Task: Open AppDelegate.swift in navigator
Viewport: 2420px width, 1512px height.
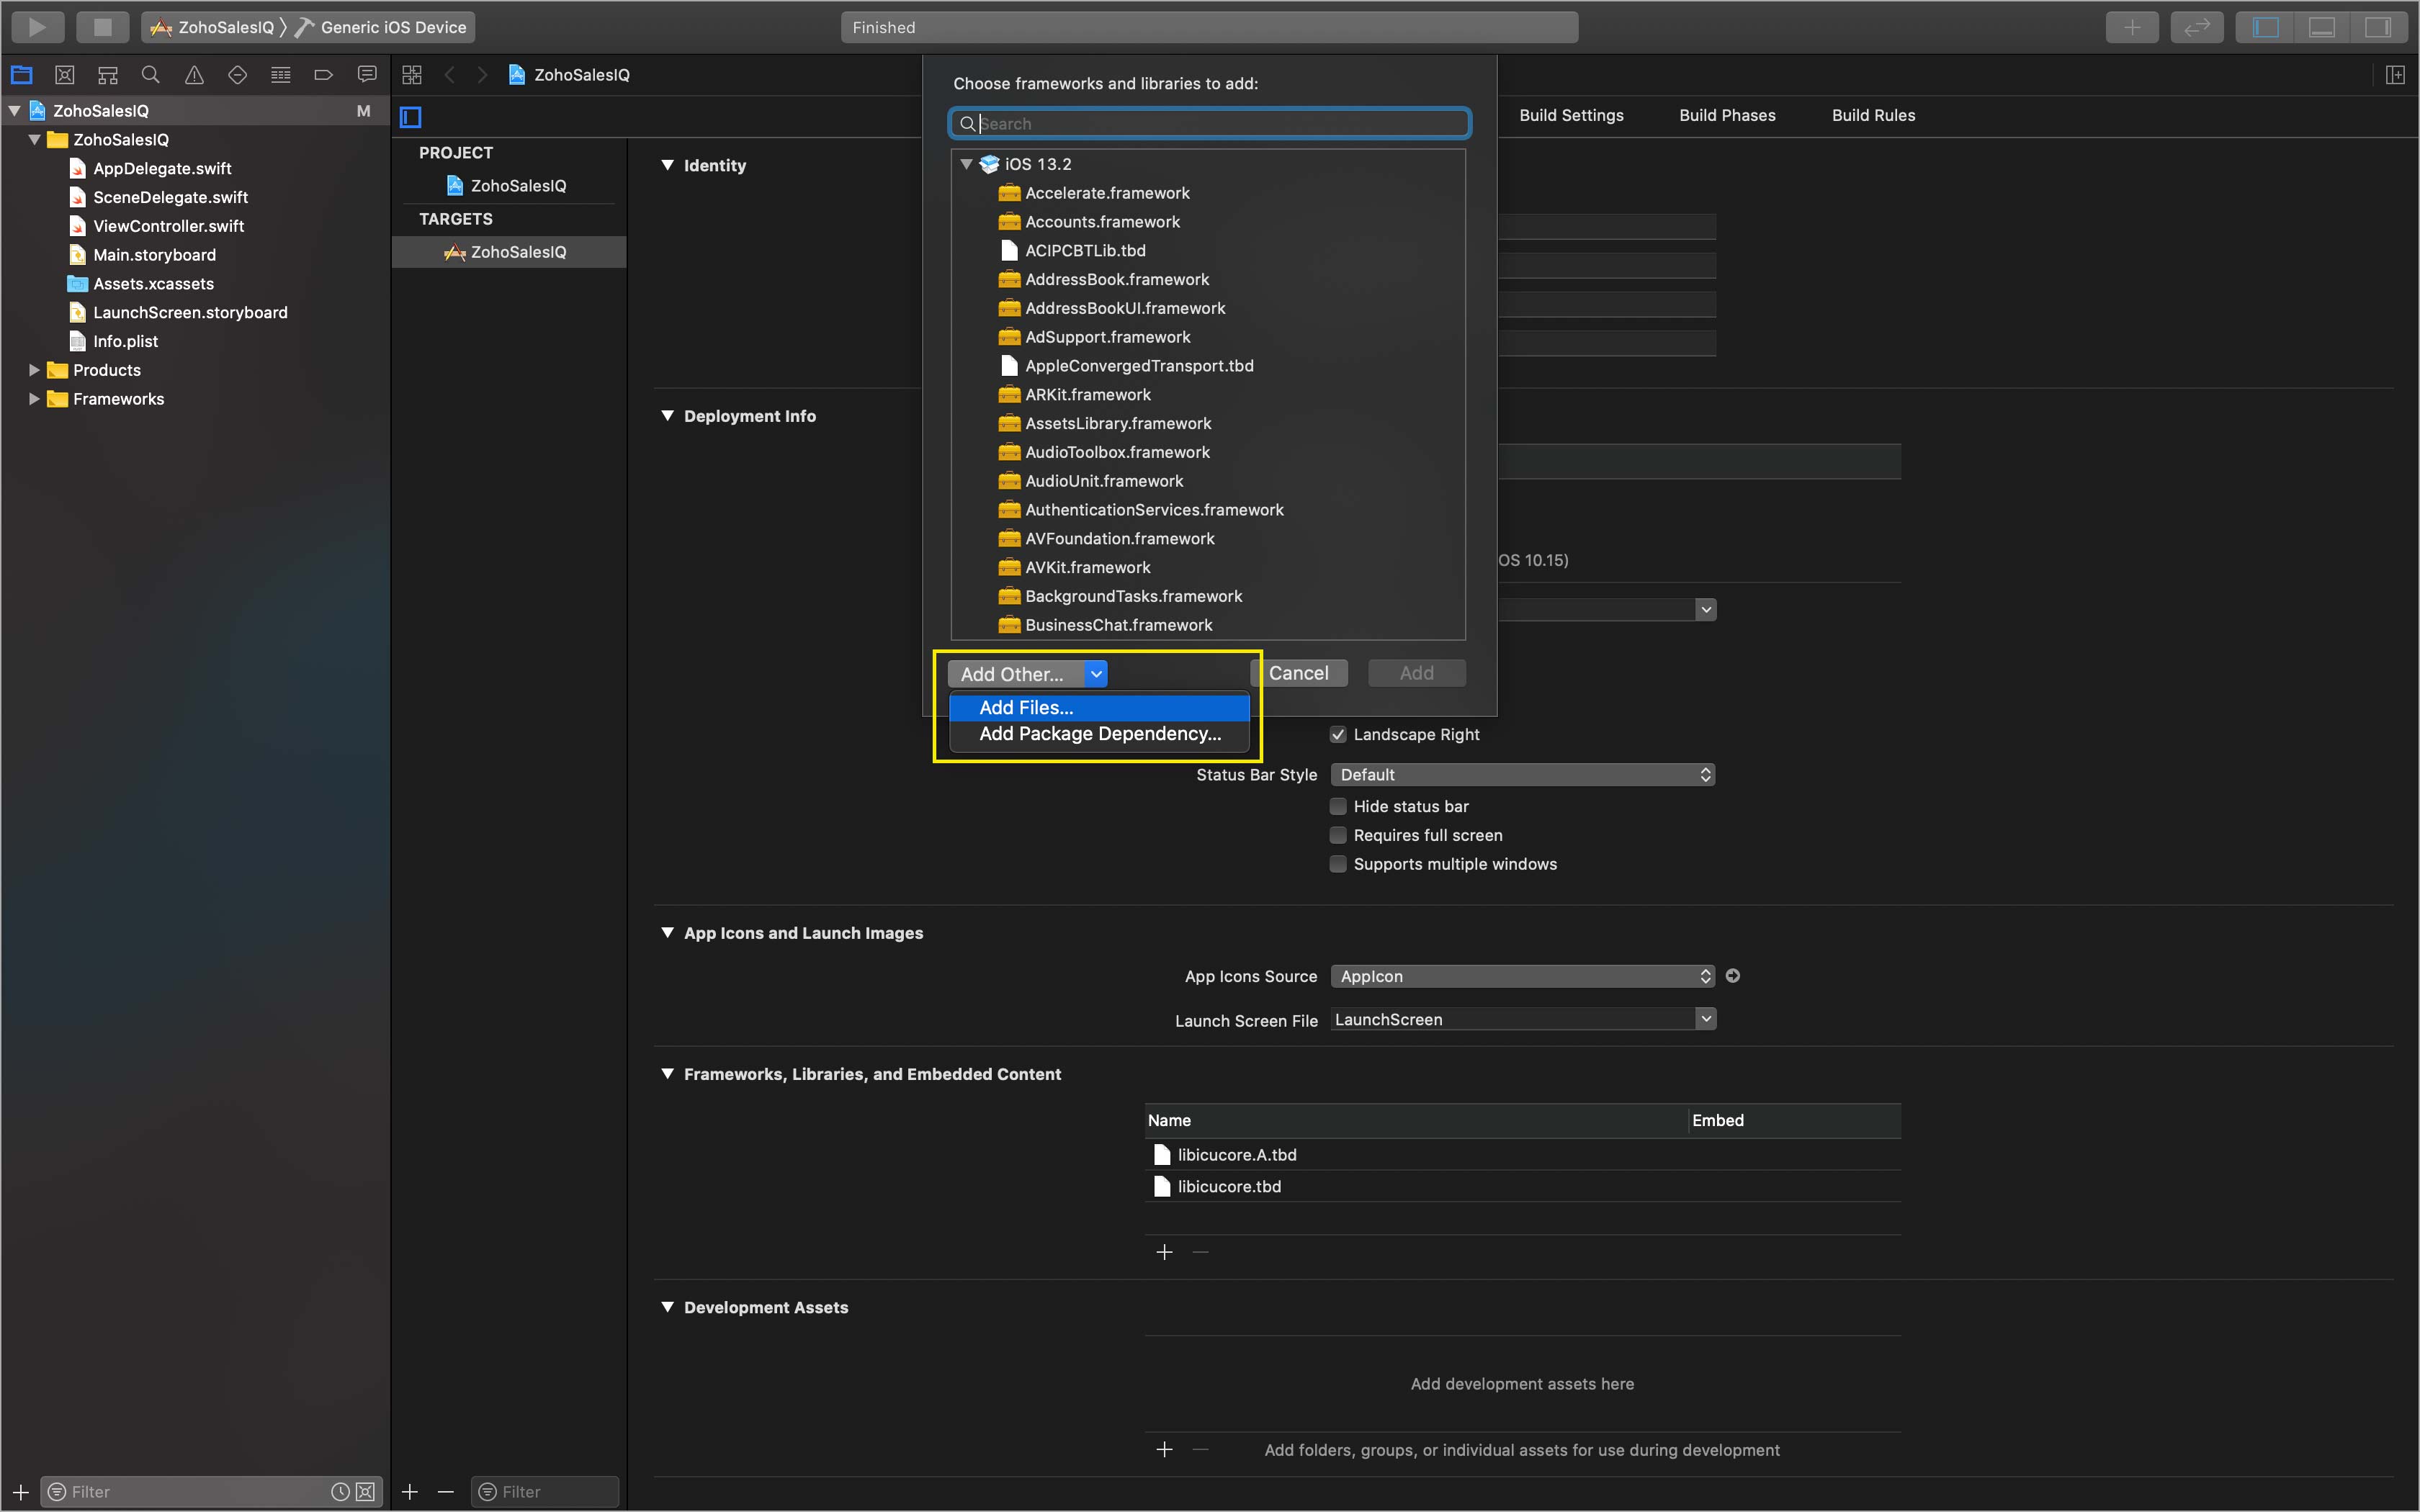Action: pyautogui.click(x=161, y=169)
